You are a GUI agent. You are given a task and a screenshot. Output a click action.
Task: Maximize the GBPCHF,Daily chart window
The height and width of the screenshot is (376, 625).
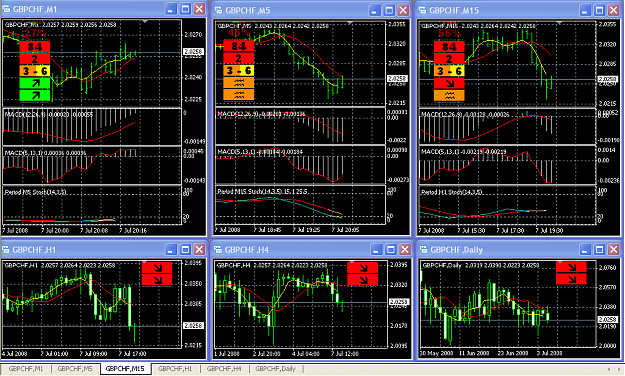point(599,250)
